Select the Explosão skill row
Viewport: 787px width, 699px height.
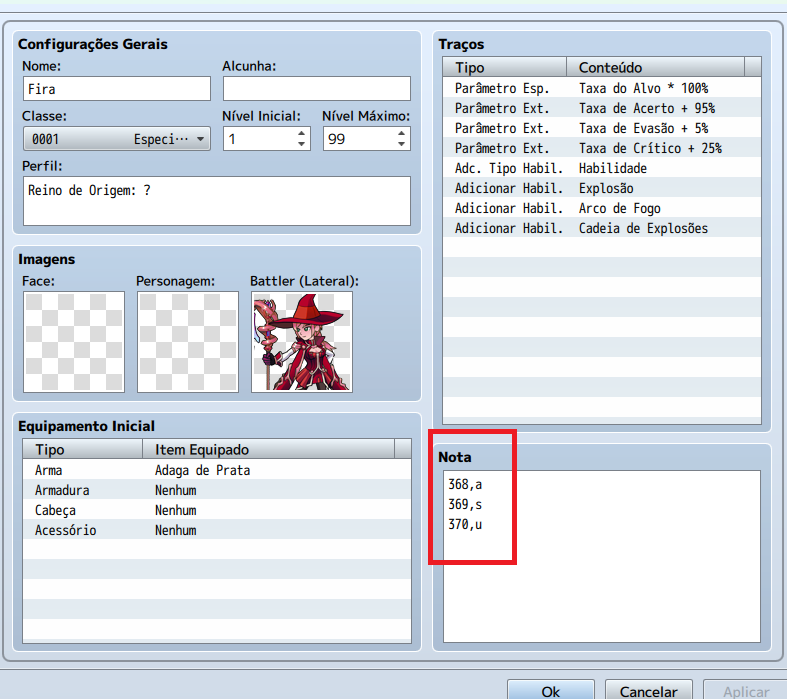602,188
